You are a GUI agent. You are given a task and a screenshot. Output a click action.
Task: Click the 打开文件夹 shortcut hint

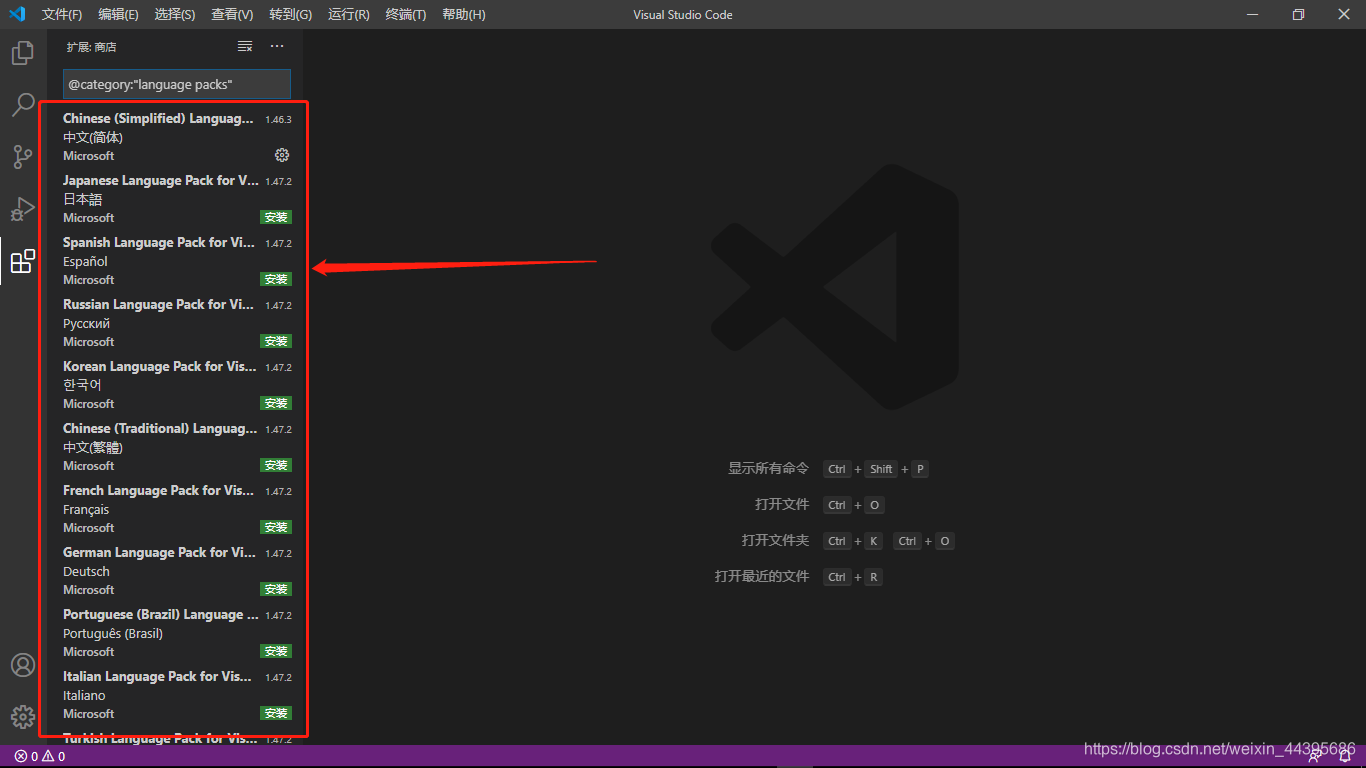click(x=775, y=541)
